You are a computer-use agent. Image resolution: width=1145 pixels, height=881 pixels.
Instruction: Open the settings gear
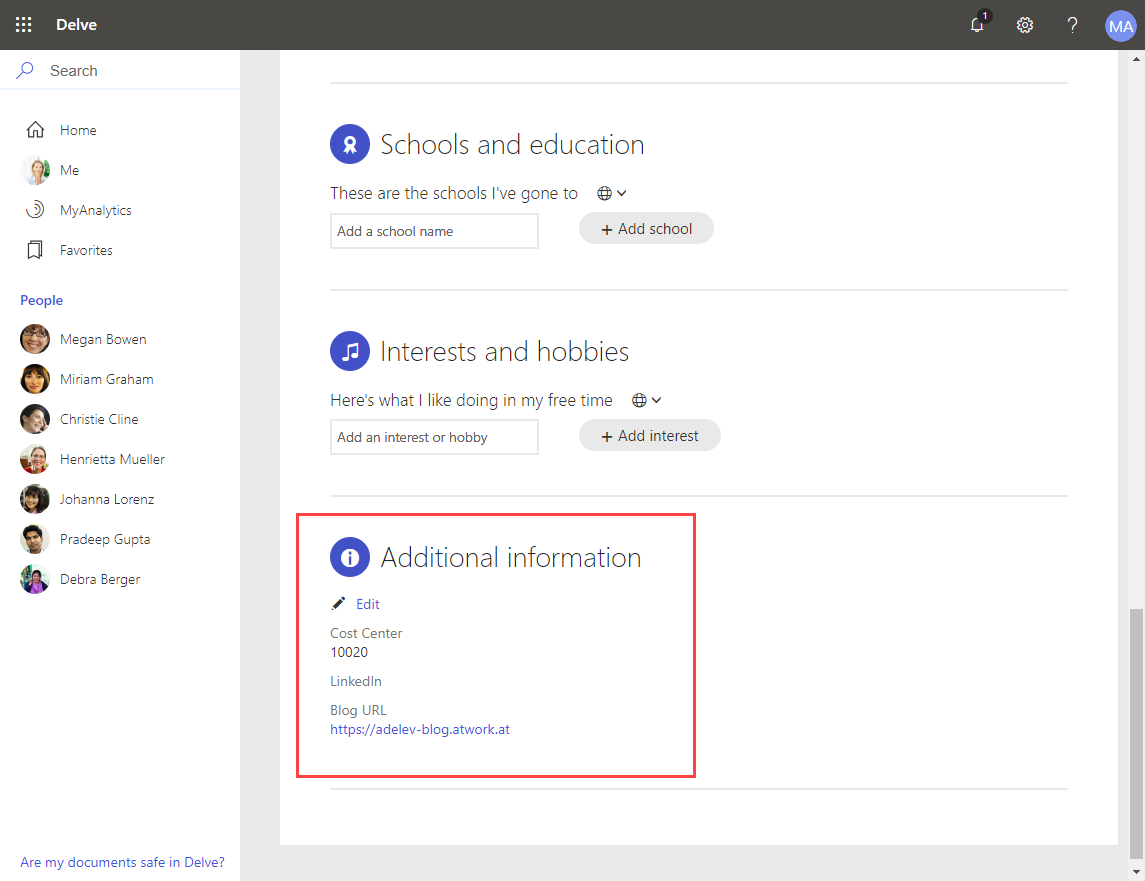point(1025,25)
